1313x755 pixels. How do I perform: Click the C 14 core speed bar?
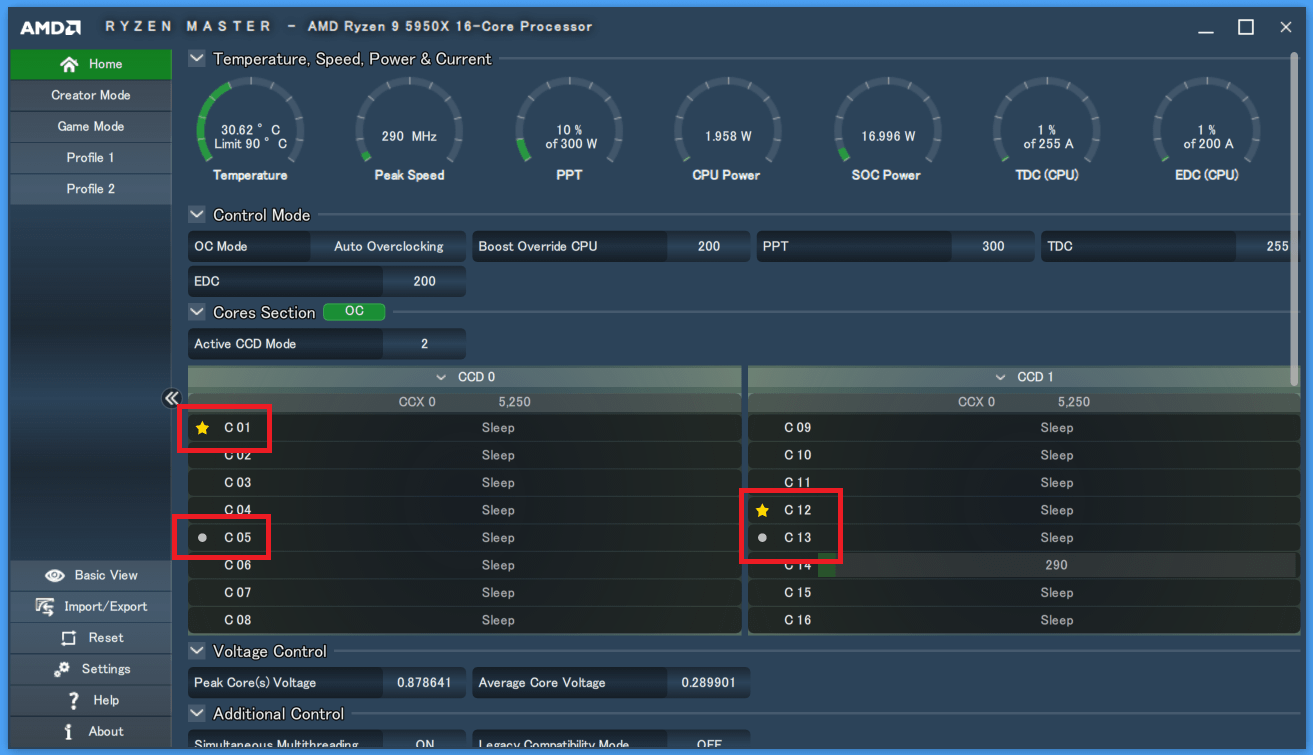pos(1056,565)
